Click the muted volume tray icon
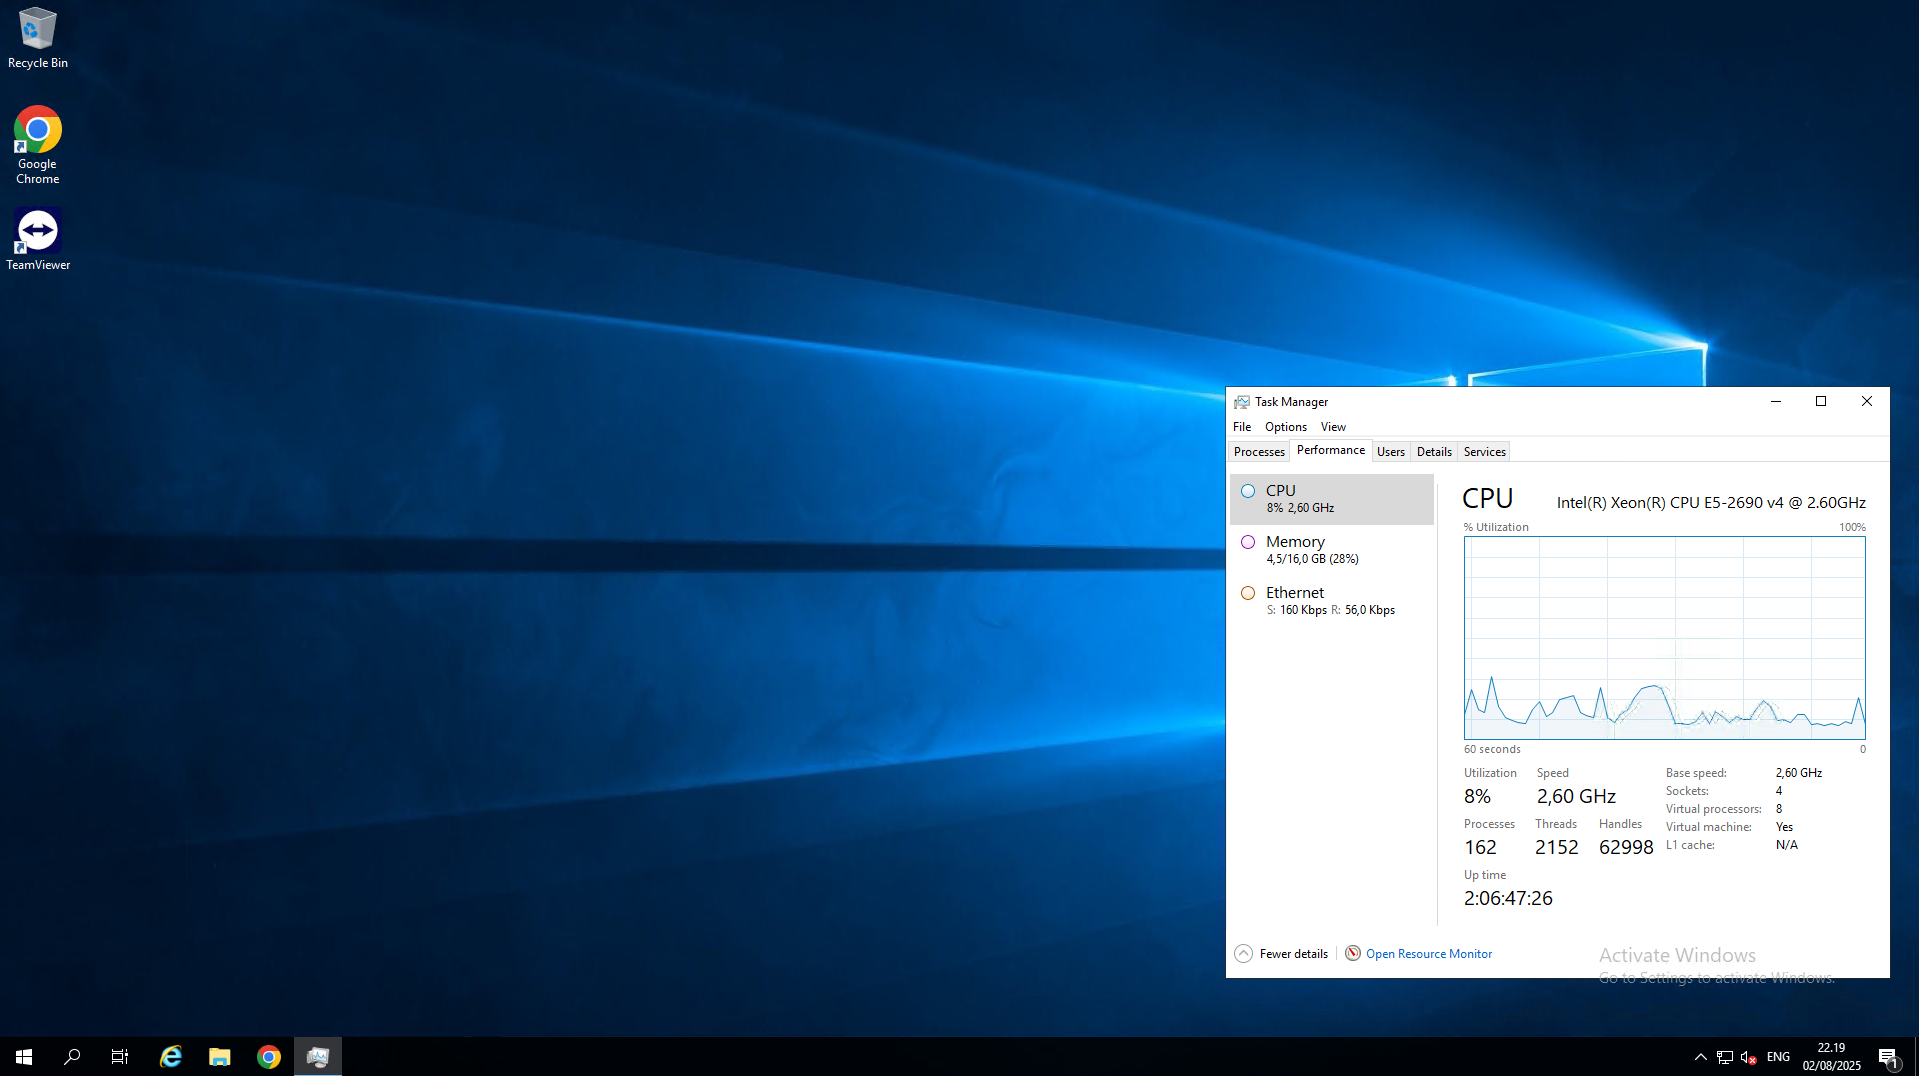The height and width of the screenshot is (1076, 1919). click(x=1749, y=1056)
